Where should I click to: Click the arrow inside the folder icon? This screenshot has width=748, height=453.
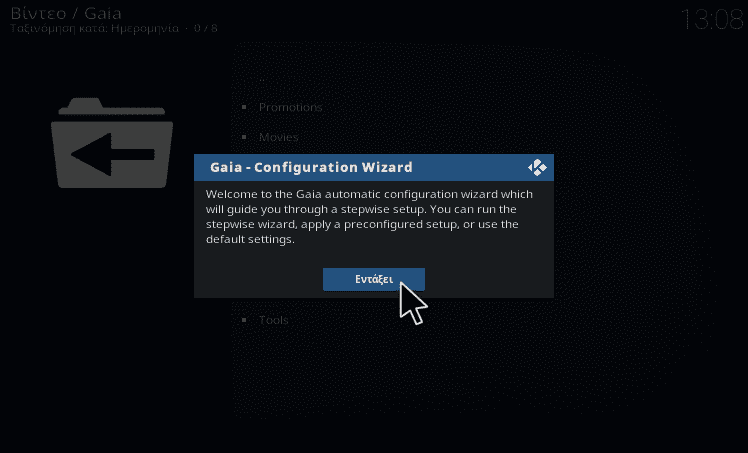113,154
